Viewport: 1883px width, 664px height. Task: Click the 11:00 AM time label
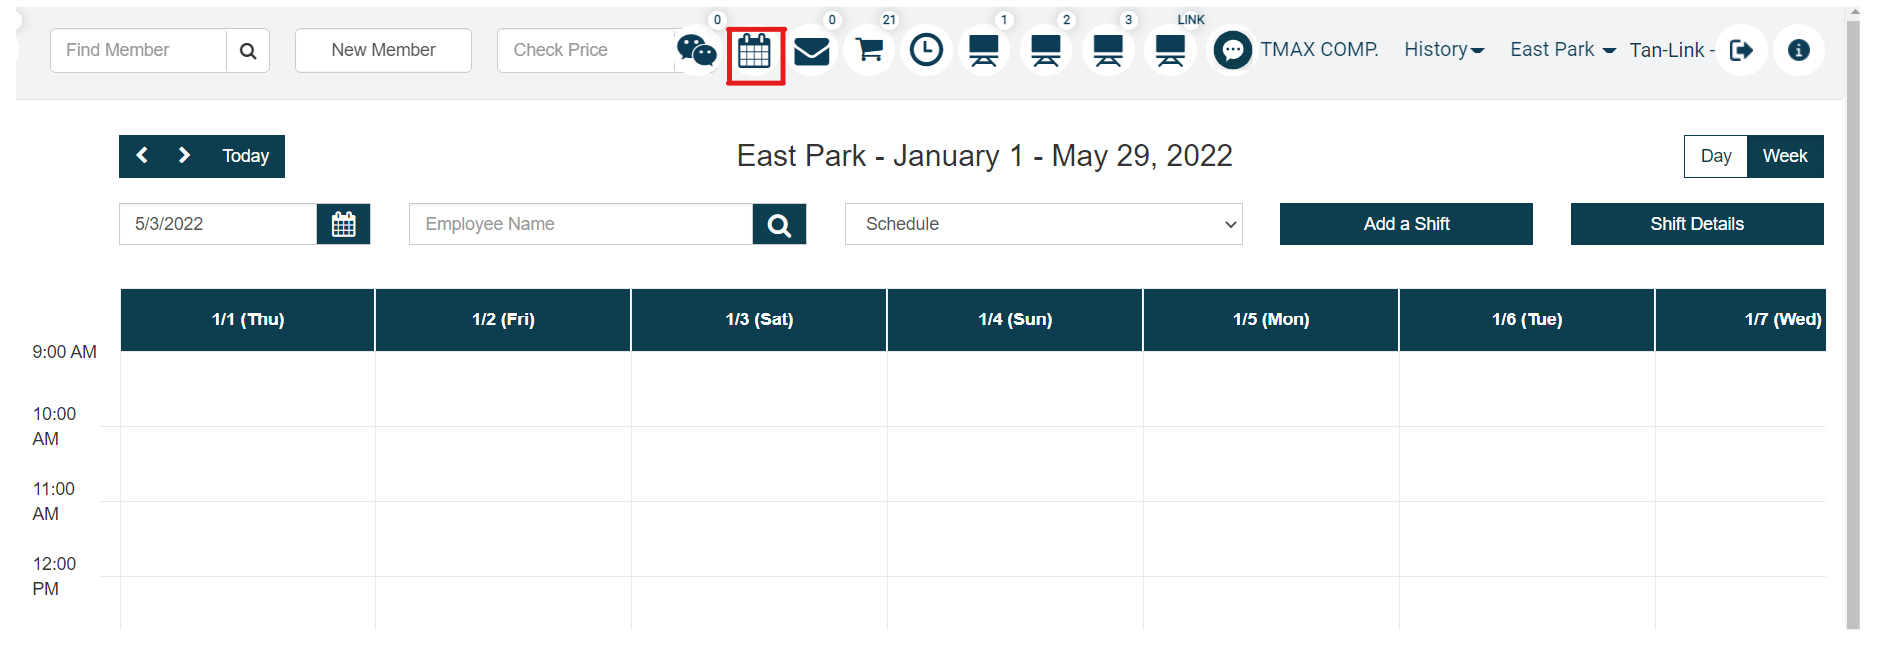[x=54, y=501]
